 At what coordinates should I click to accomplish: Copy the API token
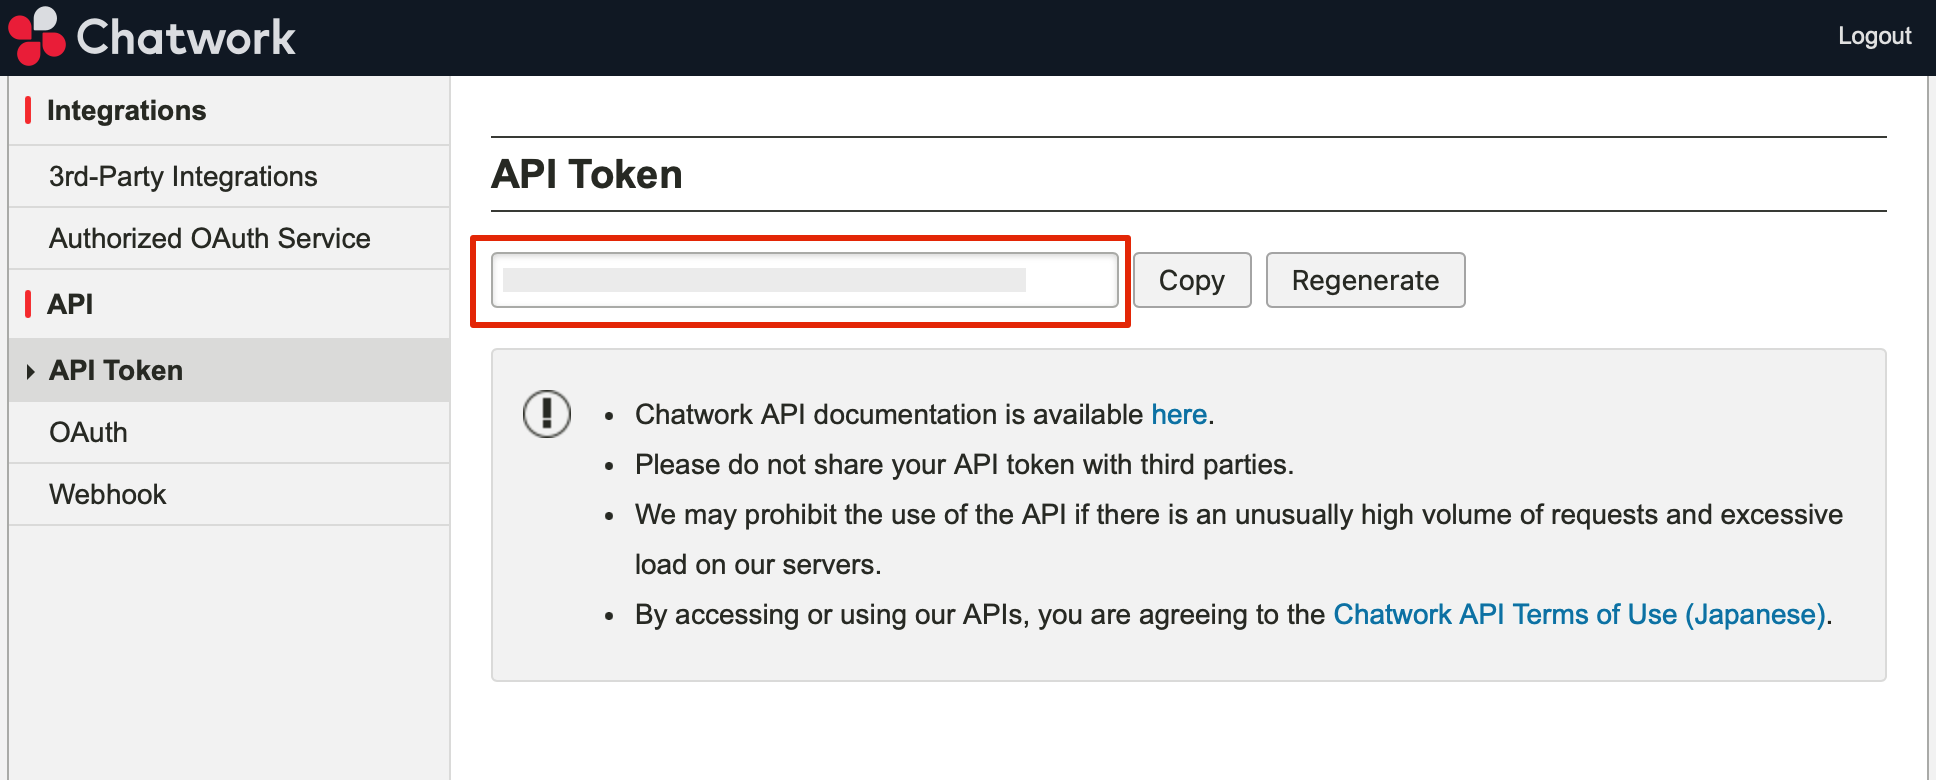pos(1192,280)
